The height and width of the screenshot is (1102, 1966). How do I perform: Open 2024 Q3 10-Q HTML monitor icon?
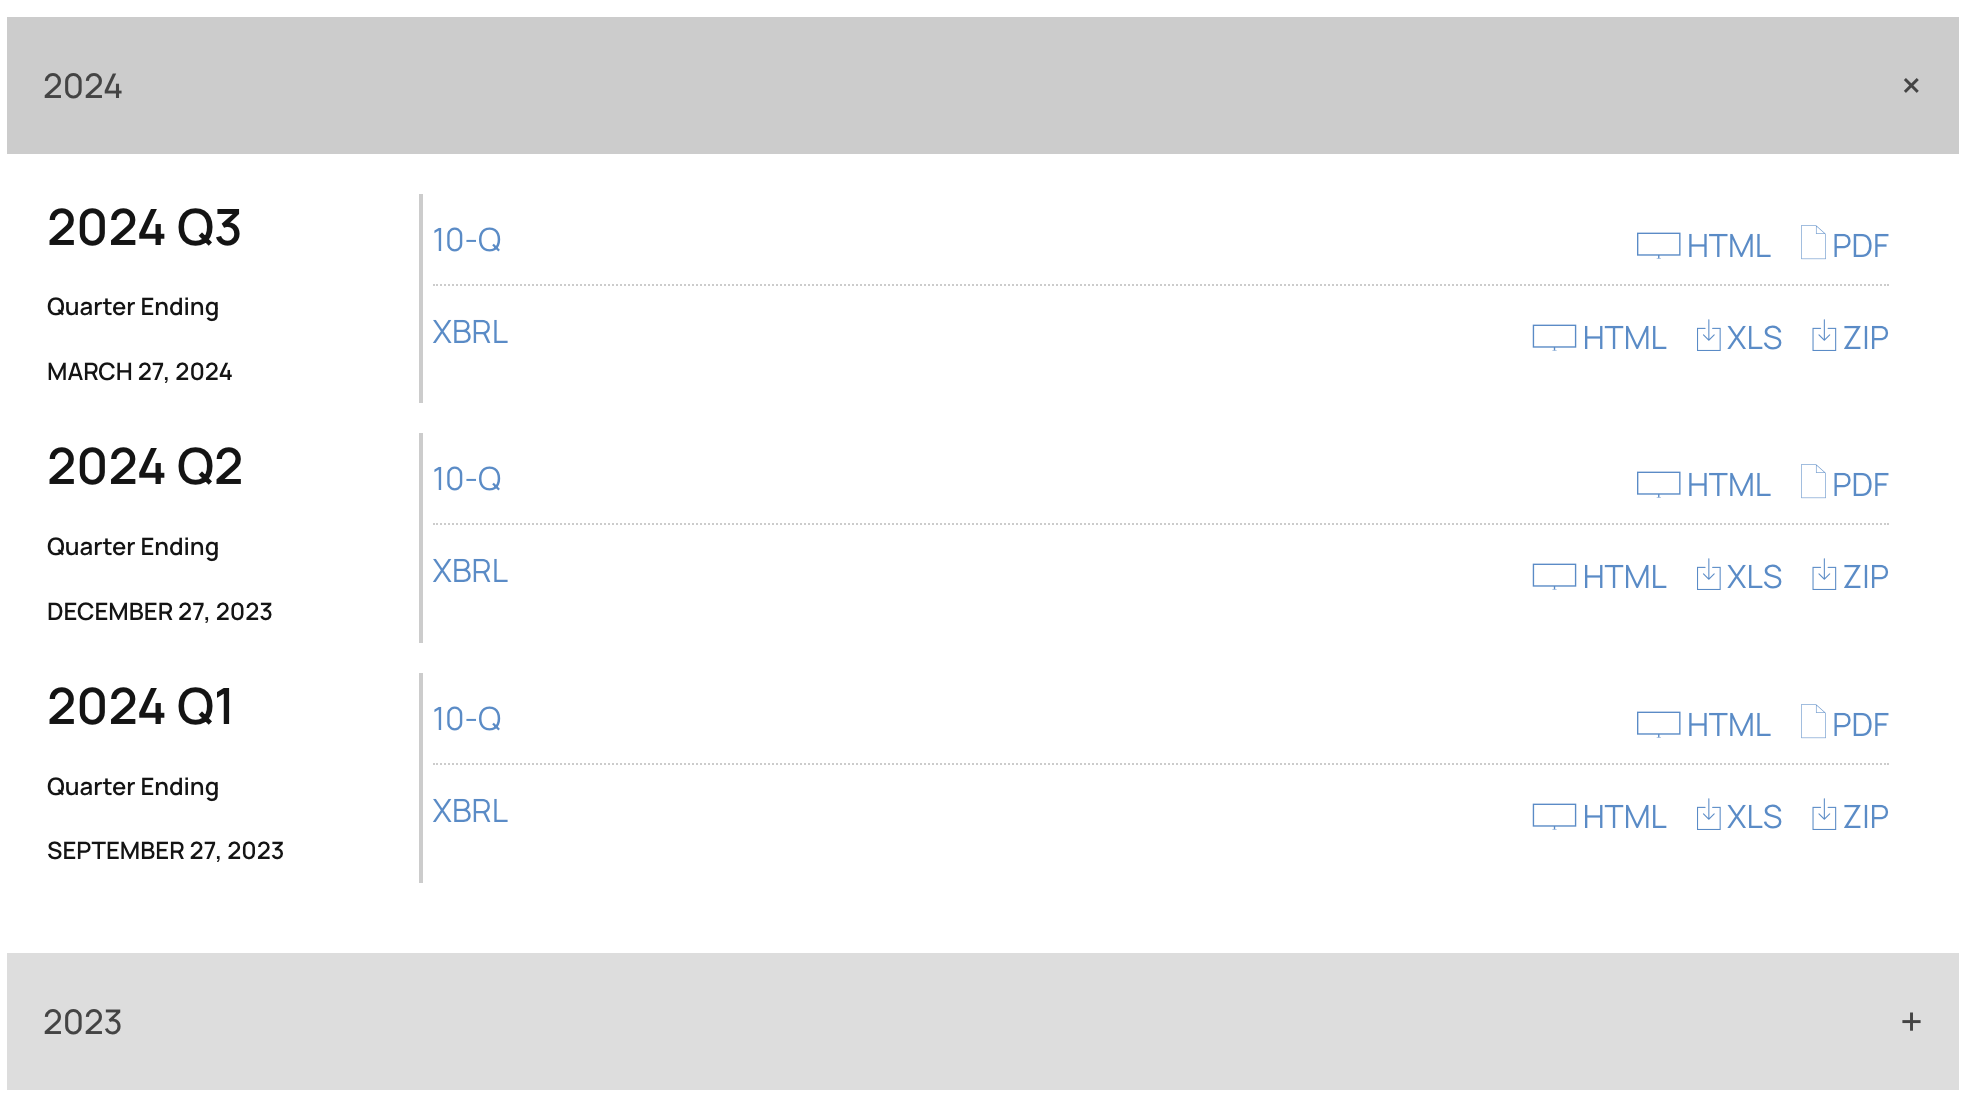pyautogui.click(x=1657, y=245)
